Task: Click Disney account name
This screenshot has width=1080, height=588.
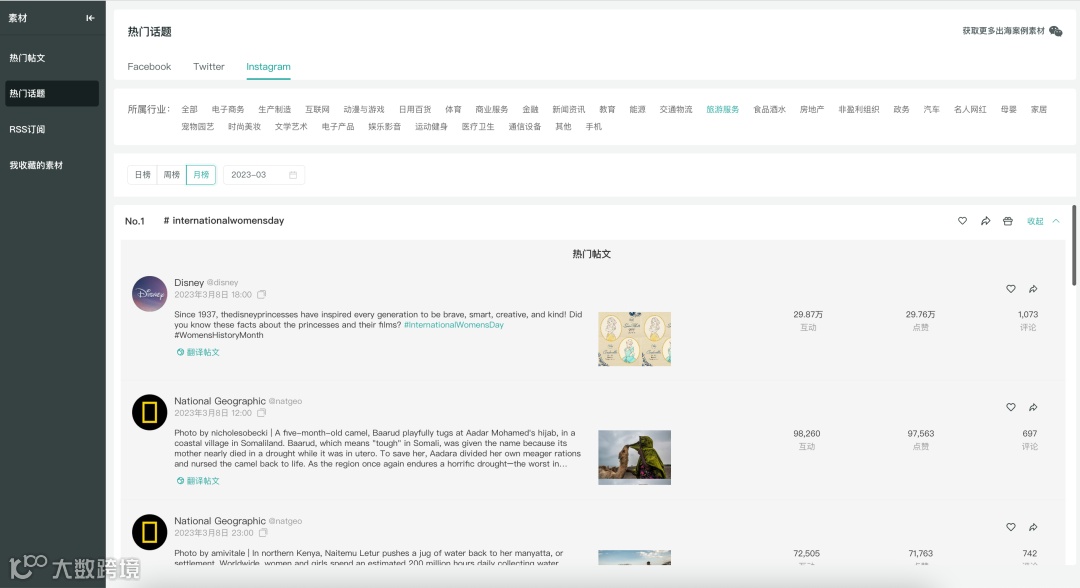Action: pos(189,282)
